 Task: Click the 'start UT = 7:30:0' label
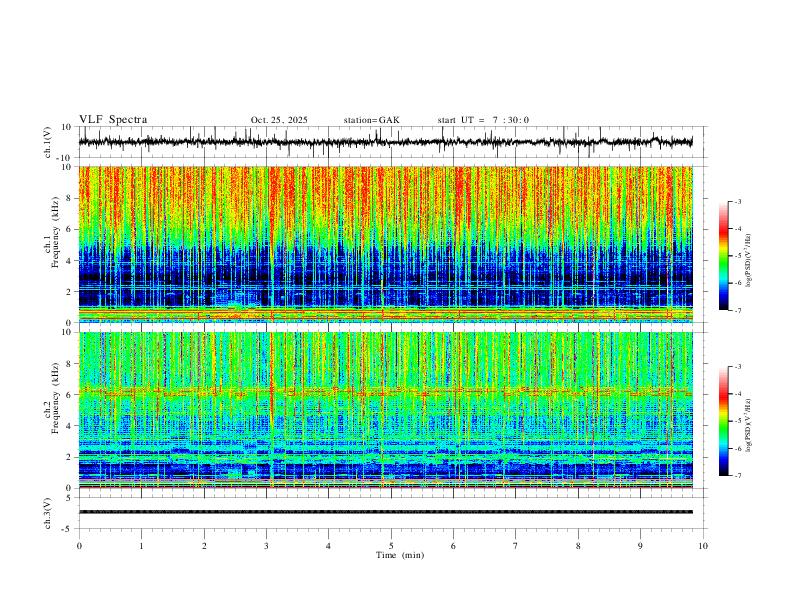(483, 120)
